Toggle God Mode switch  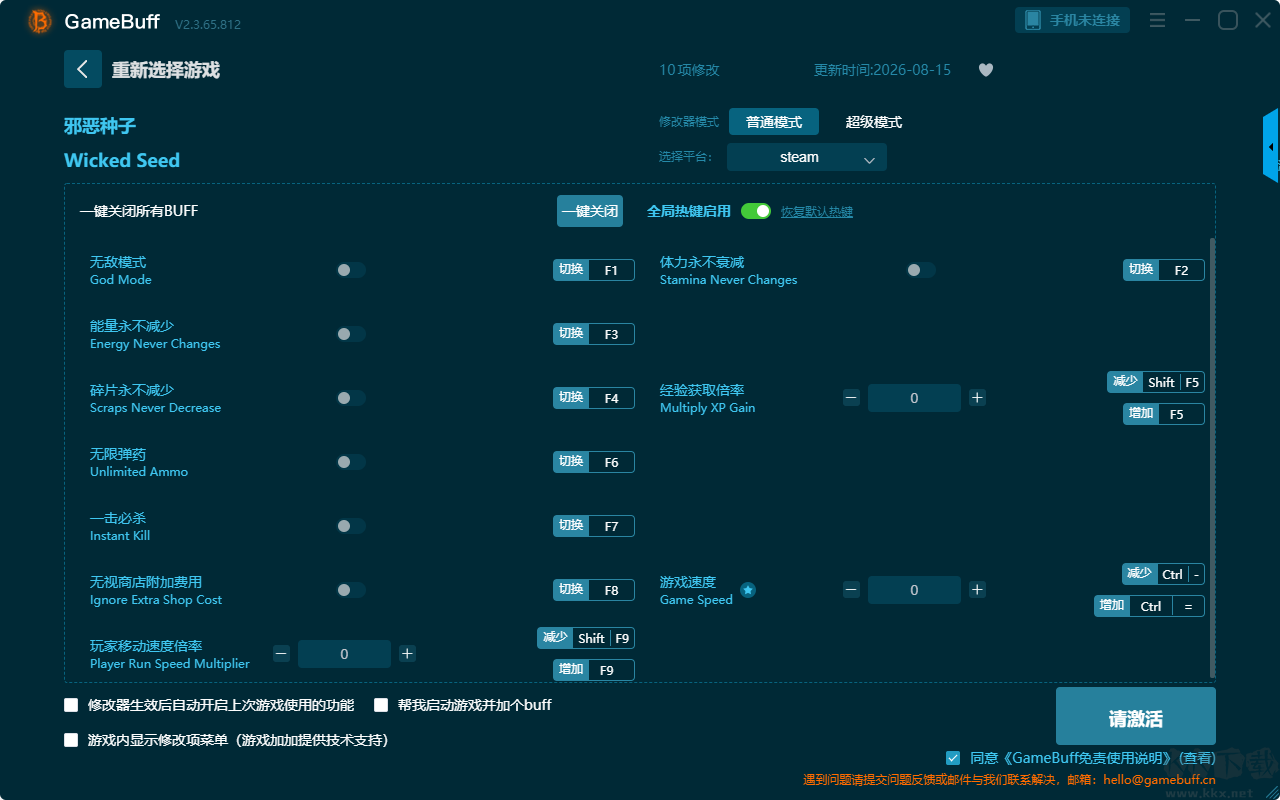tap(351, 270)
